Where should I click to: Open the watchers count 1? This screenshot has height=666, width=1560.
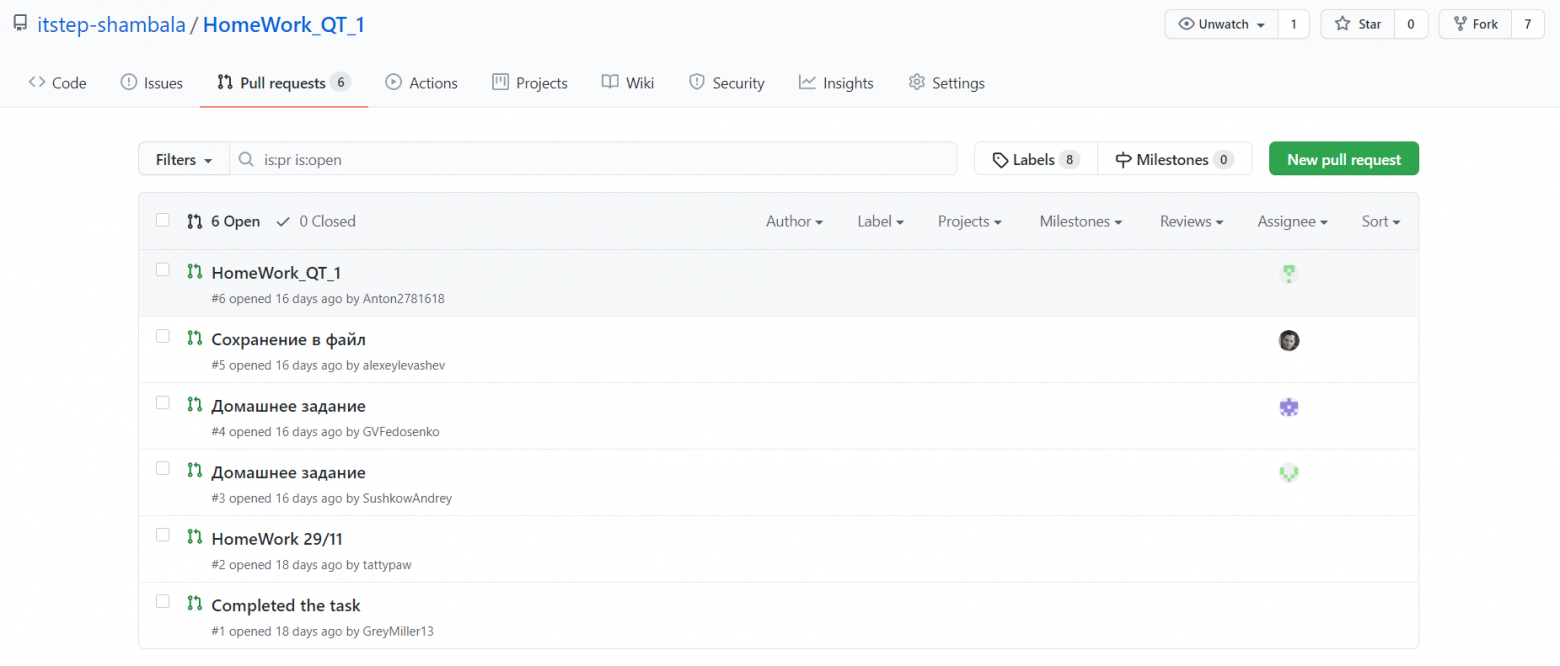(x=1294, y=24)
